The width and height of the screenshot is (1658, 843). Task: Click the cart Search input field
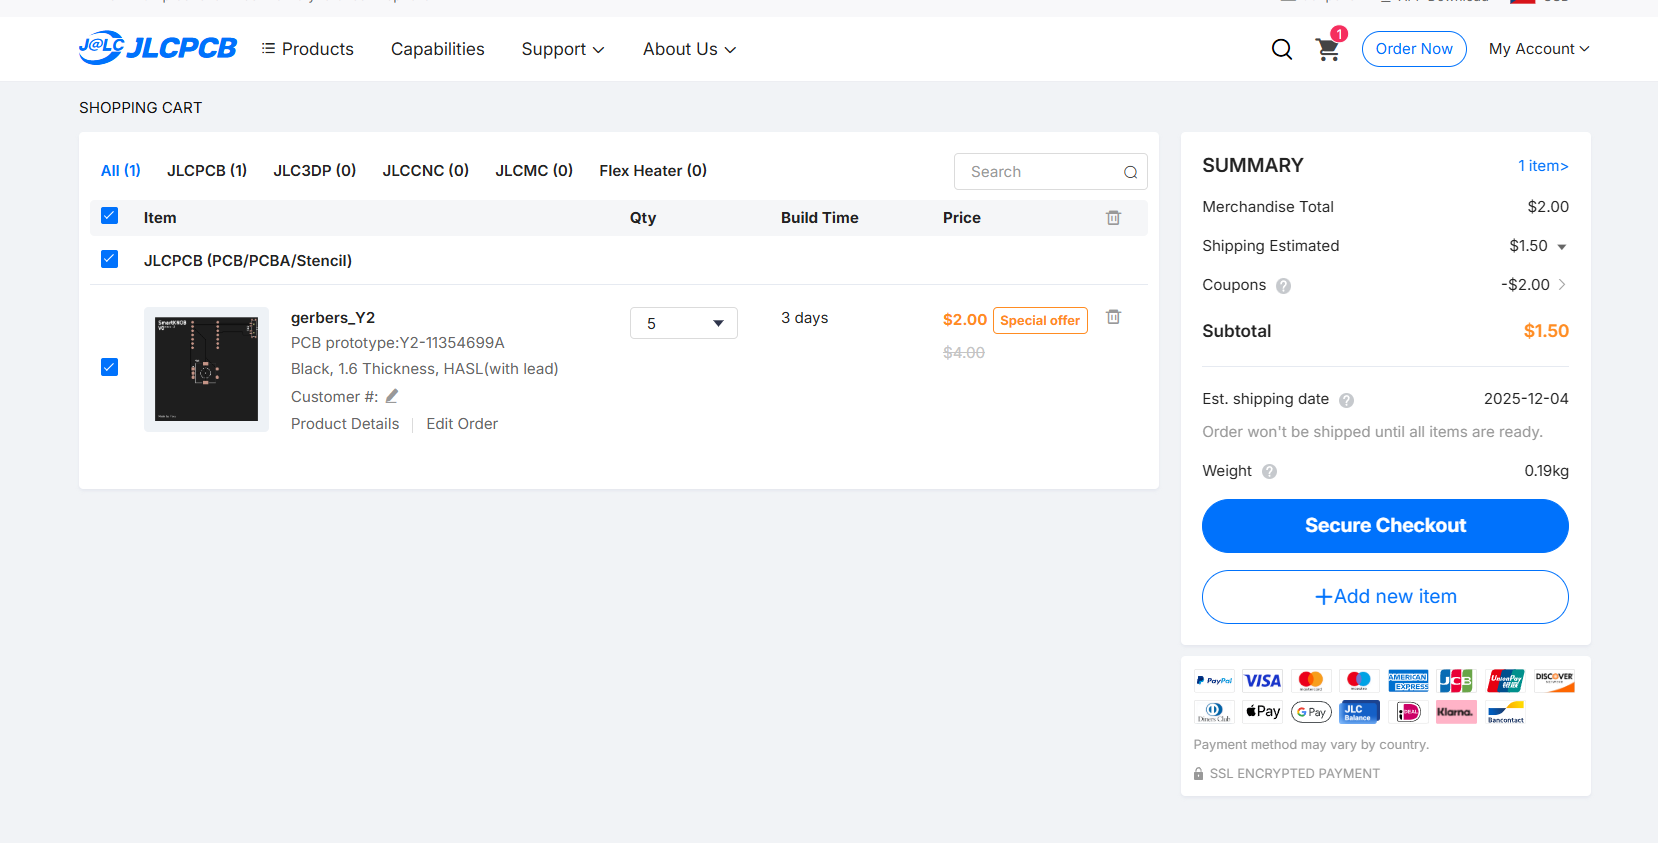coord(1040,172)
